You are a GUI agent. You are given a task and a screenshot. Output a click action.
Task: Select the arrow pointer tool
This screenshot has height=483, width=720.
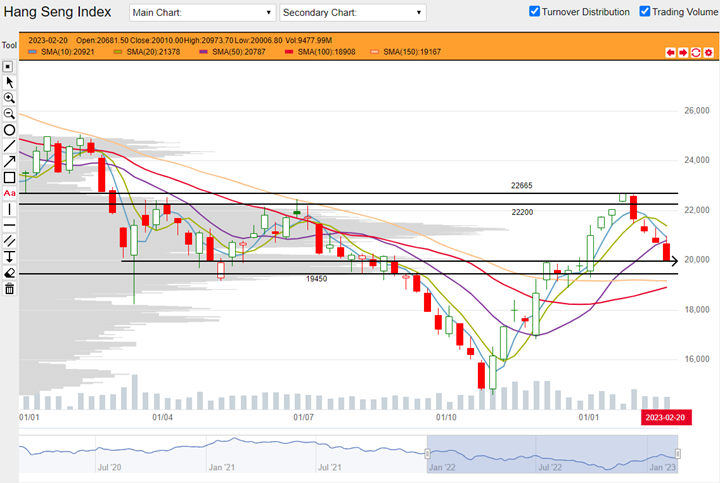[9, 82]
